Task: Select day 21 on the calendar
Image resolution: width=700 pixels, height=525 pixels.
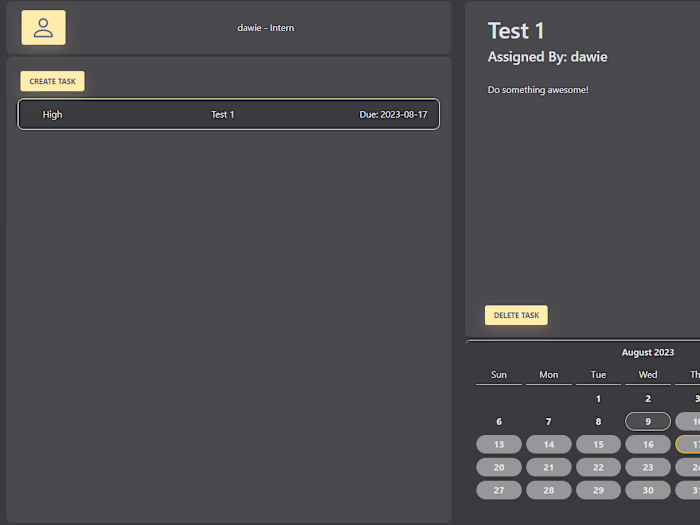Action: (549, 467)
